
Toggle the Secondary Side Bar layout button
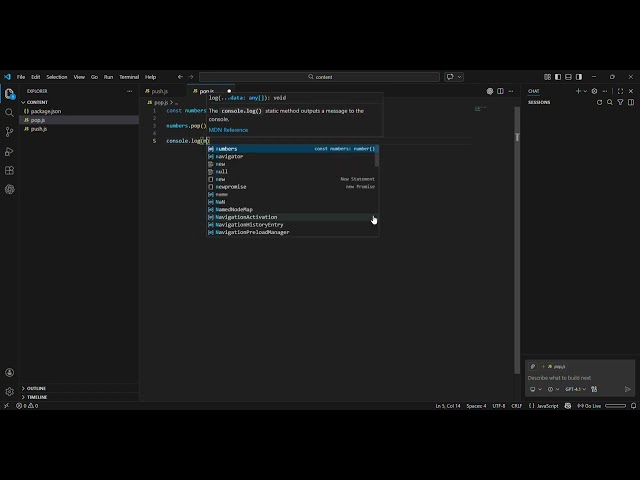pos(578,77)
